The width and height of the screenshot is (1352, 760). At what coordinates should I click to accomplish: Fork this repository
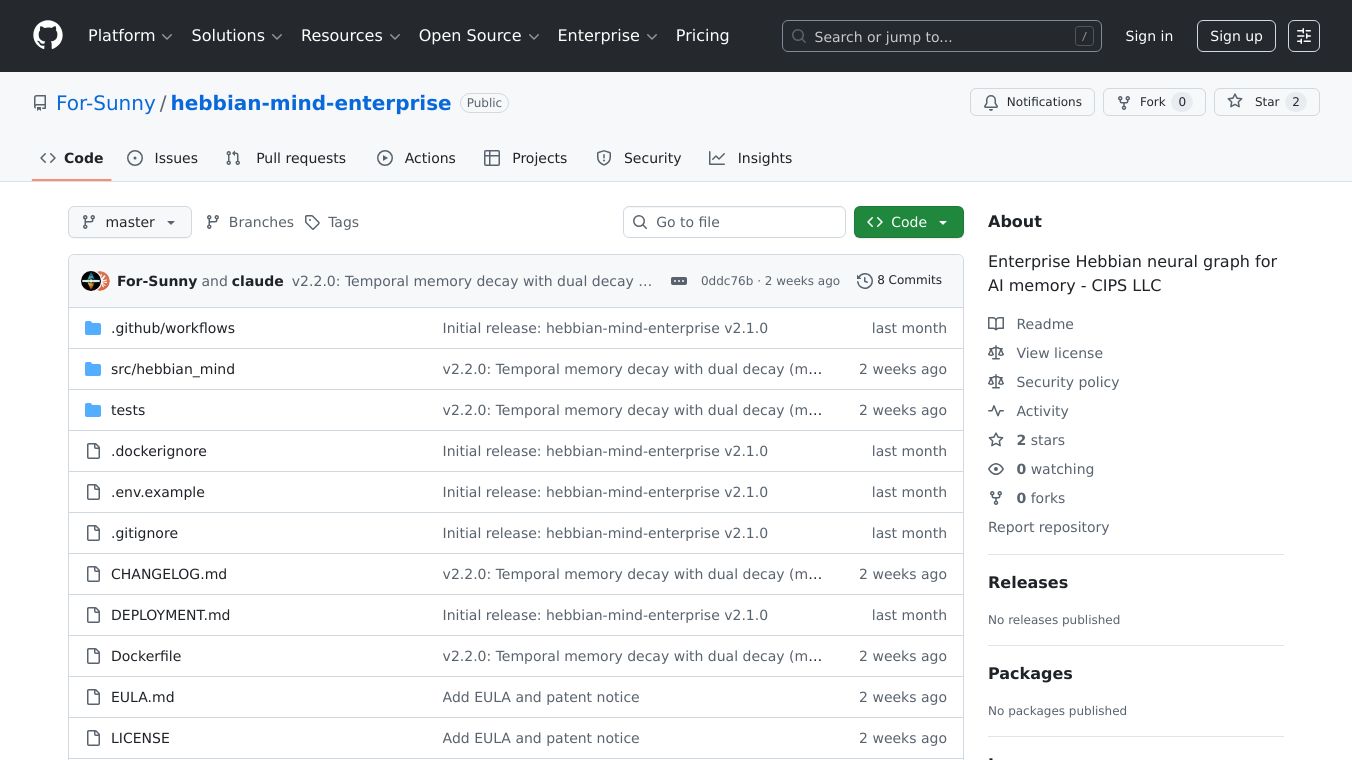[x=1153, y=102]
